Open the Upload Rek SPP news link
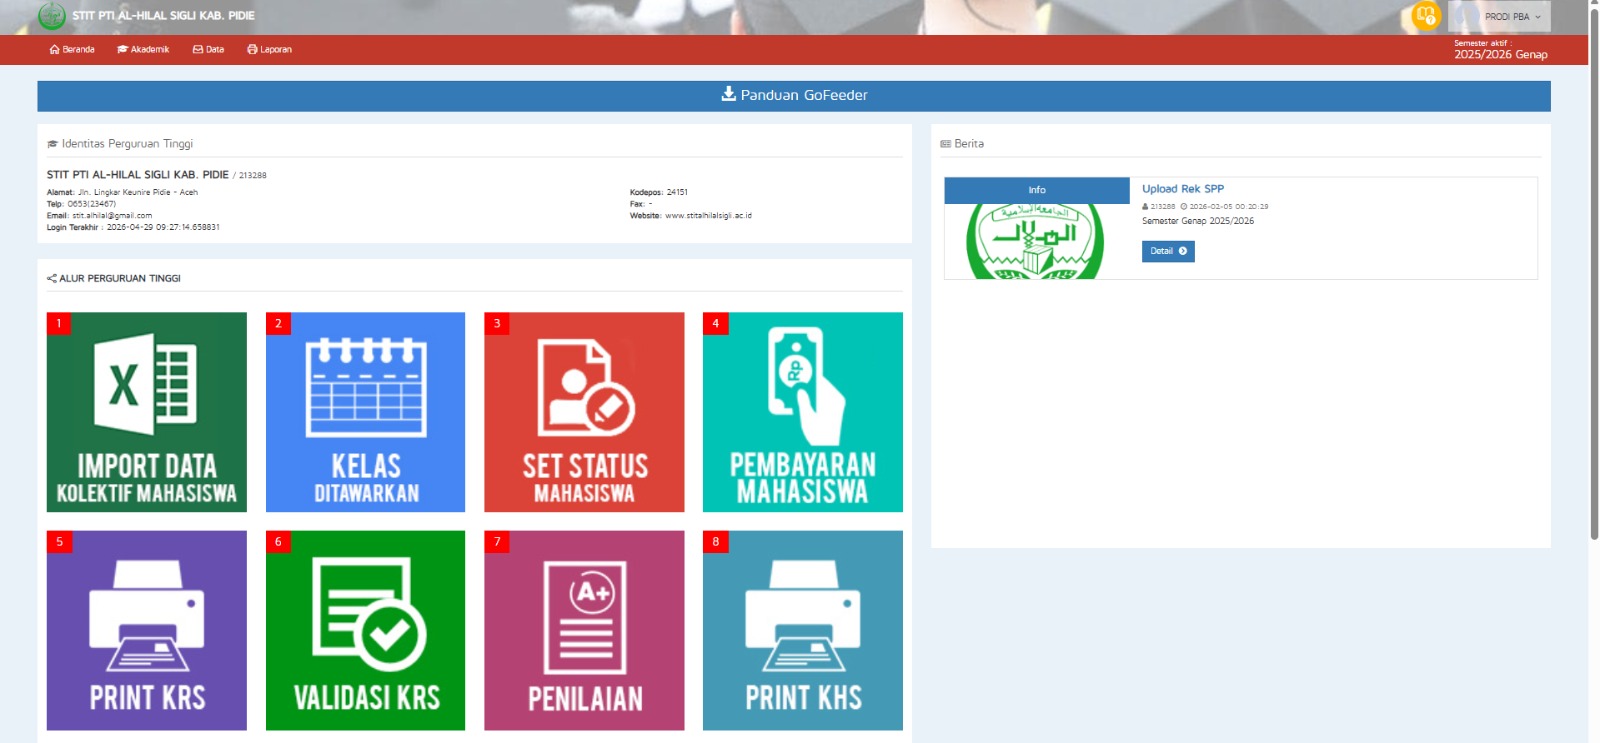 pos(1182,189)
